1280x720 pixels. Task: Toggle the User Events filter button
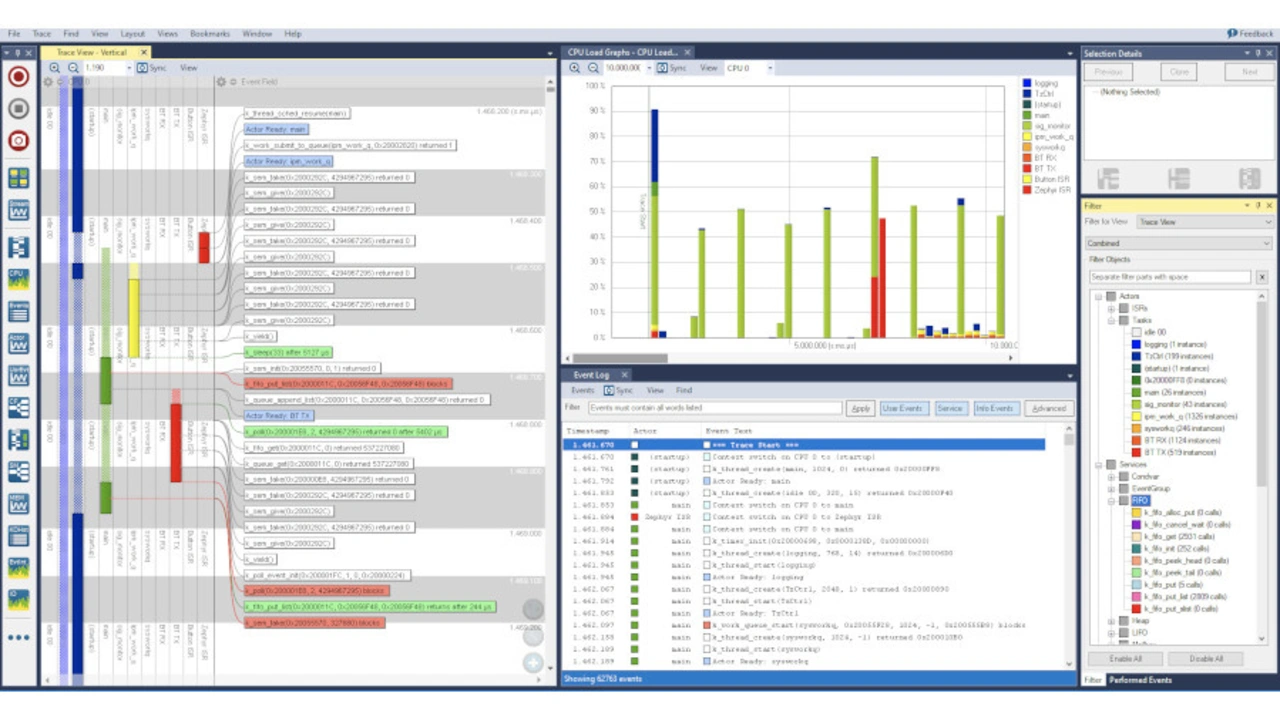(x=902, y=408)
